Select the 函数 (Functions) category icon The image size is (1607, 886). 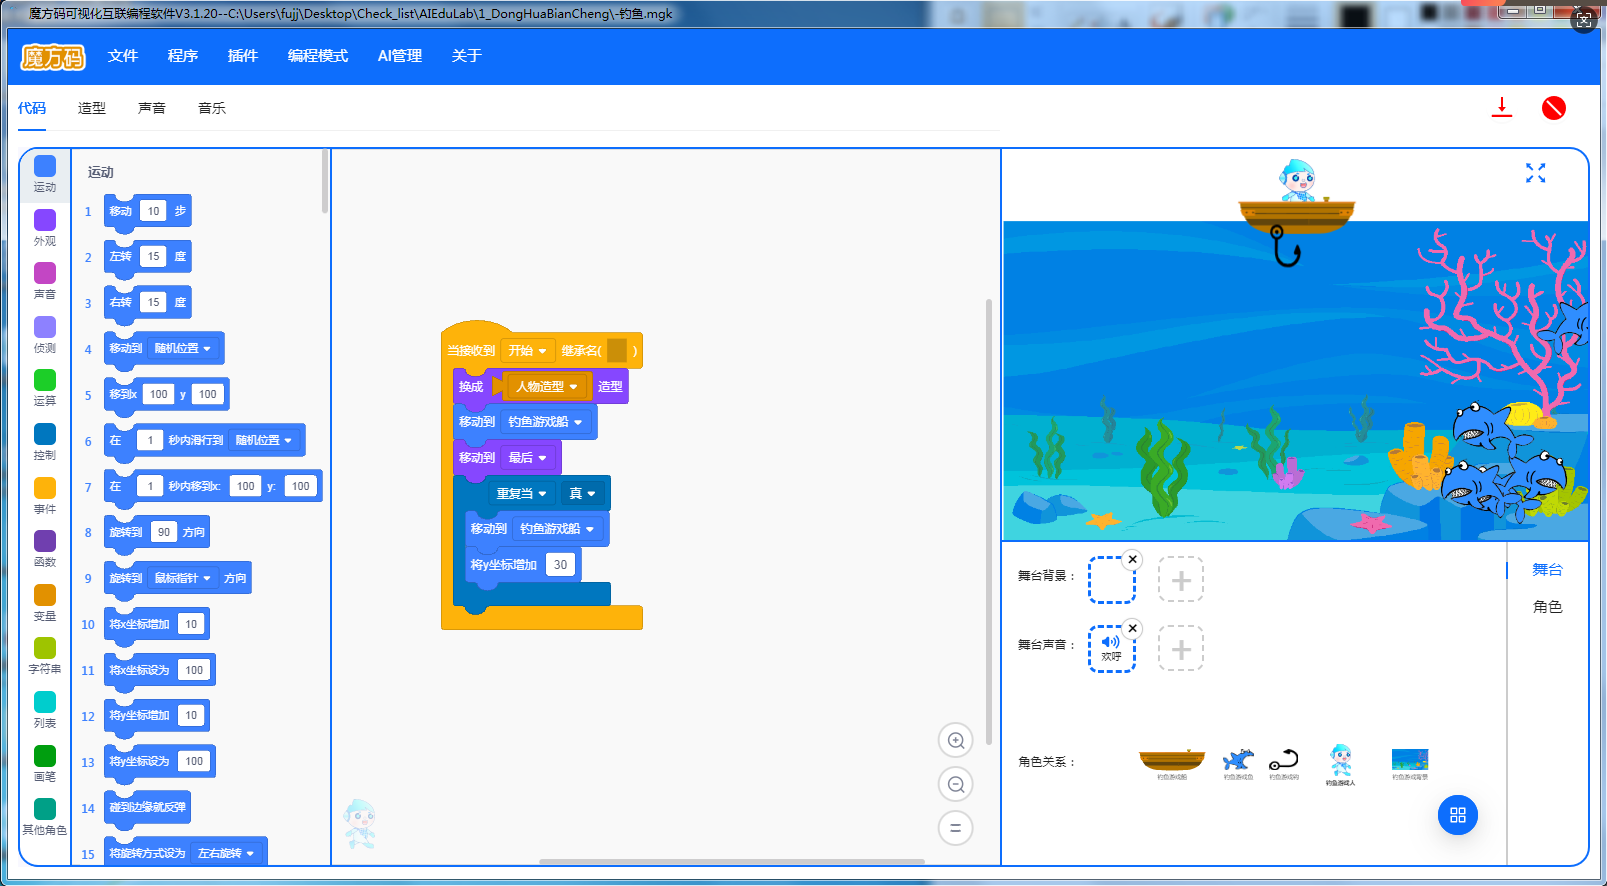pos(45,541)
